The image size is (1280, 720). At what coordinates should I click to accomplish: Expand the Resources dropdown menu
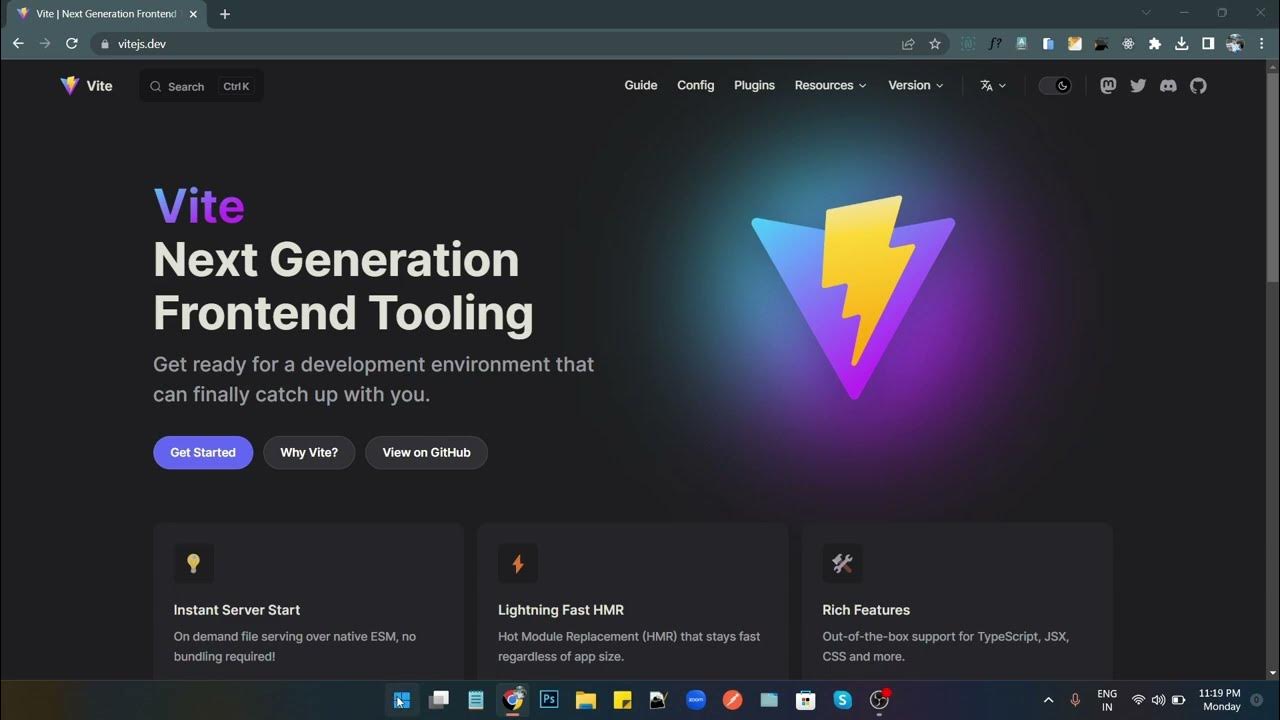tap(830, 86)
